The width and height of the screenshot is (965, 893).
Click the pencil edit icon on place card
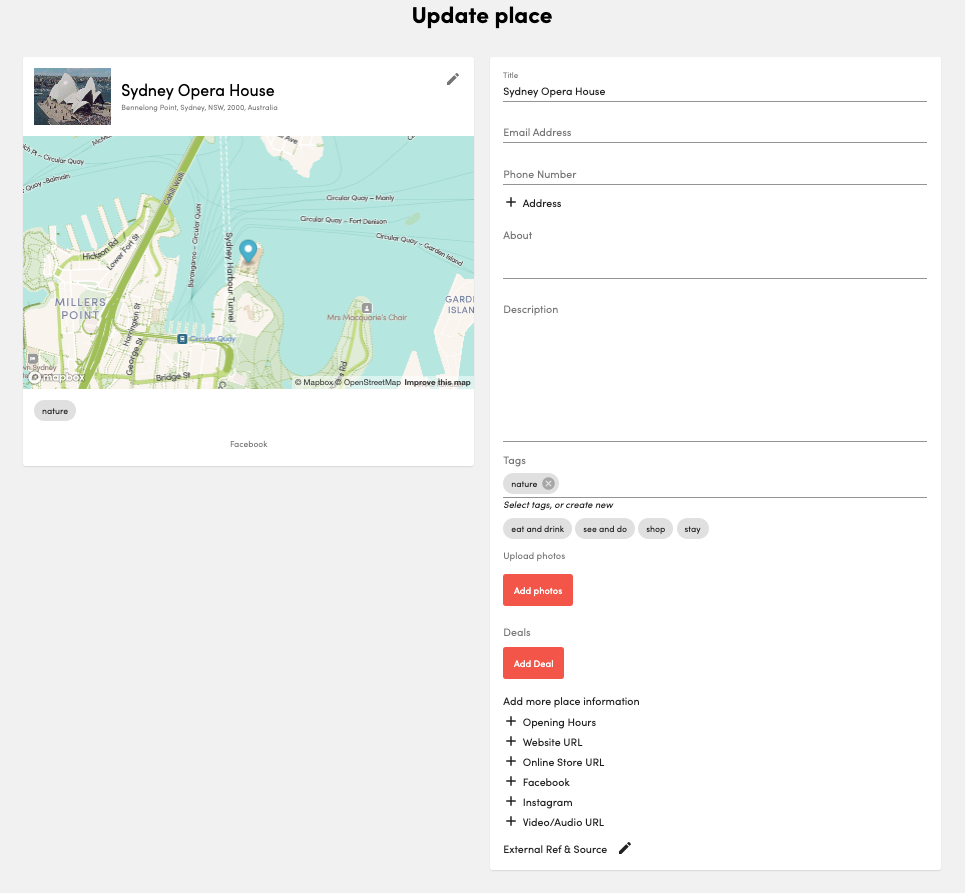point(452,79)
